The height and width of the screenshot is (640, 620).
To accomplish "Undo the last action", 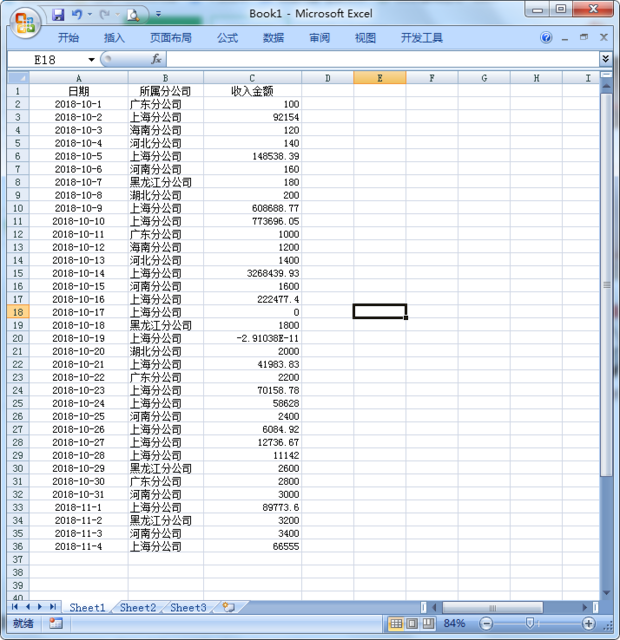I will tap(77, 15).
